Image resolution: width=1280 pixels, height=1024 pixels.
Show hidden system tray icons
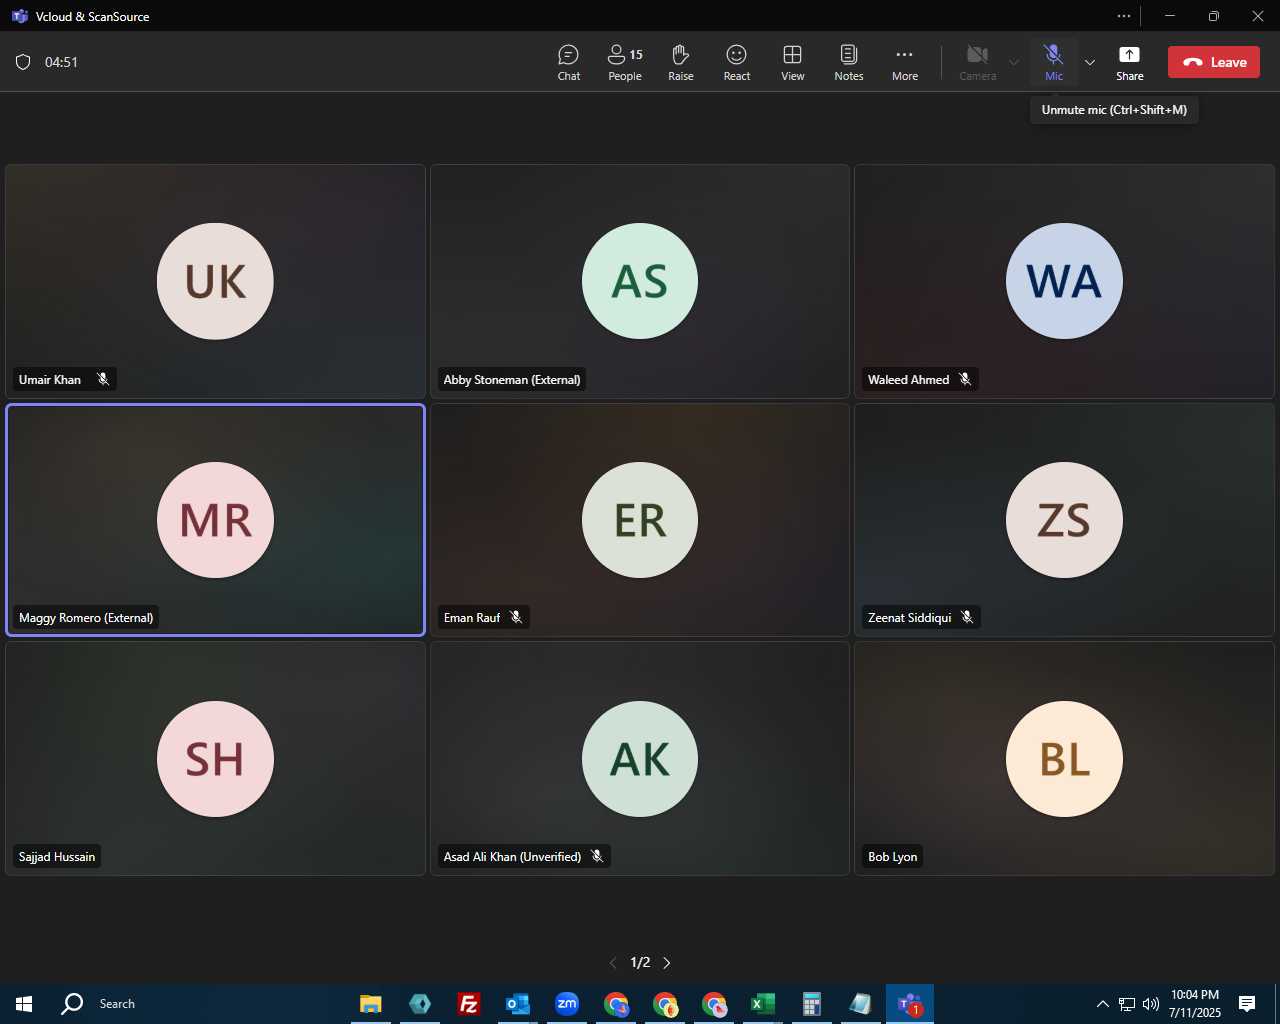click(x=1102, y=1004)
